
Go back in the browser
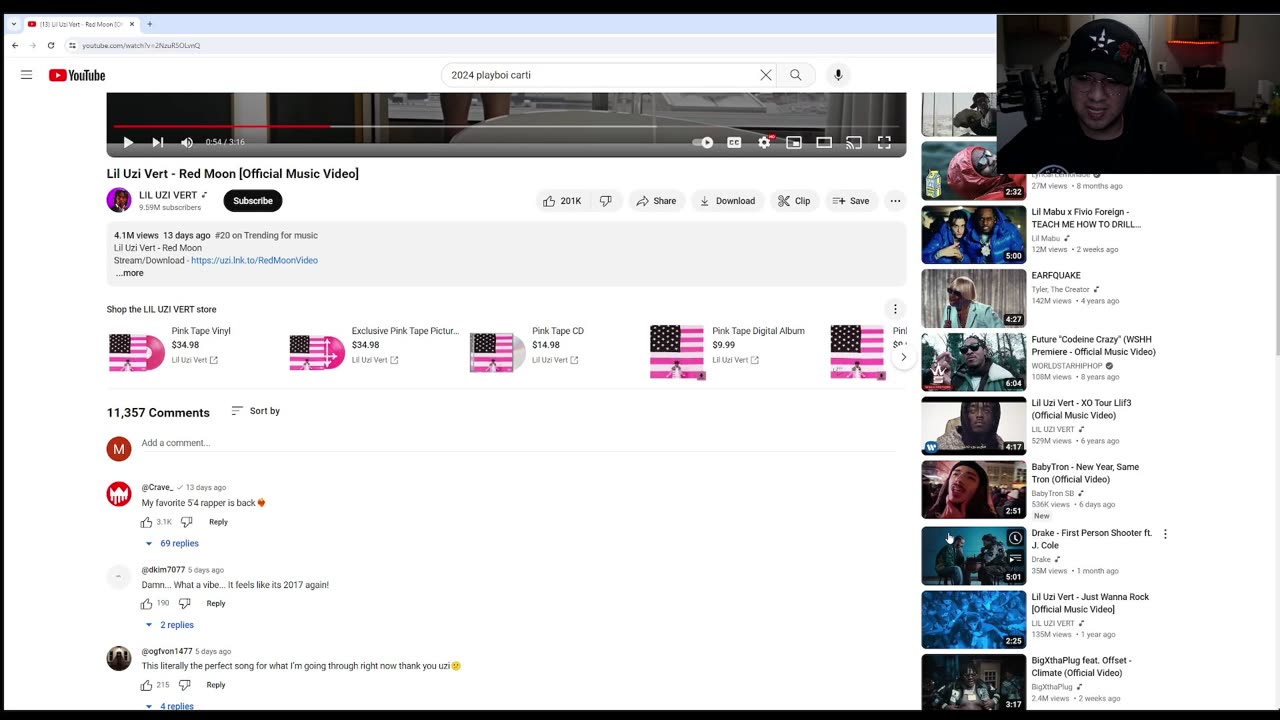tap(15, 45)
